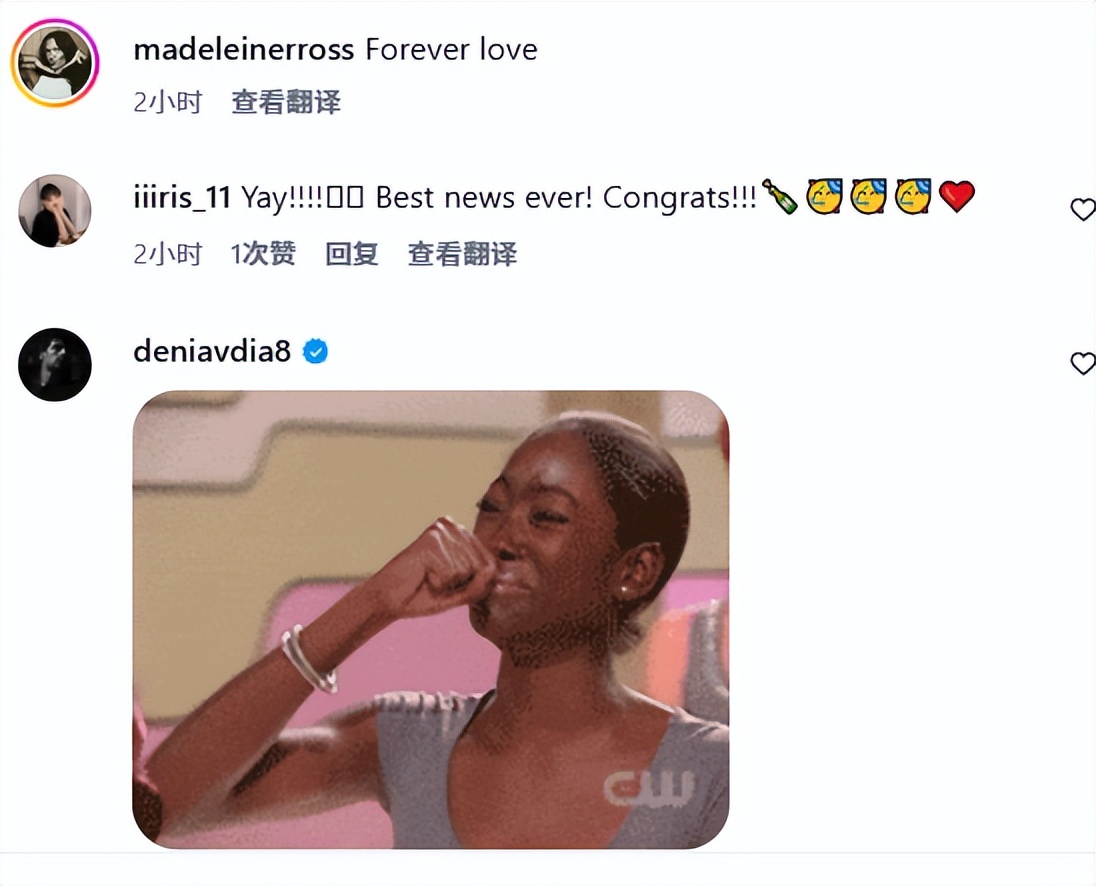The height and width of the screenshot is (886, 1096).
Task: Select 查看翻译 under Forever love comment
Action: point(286,102)
